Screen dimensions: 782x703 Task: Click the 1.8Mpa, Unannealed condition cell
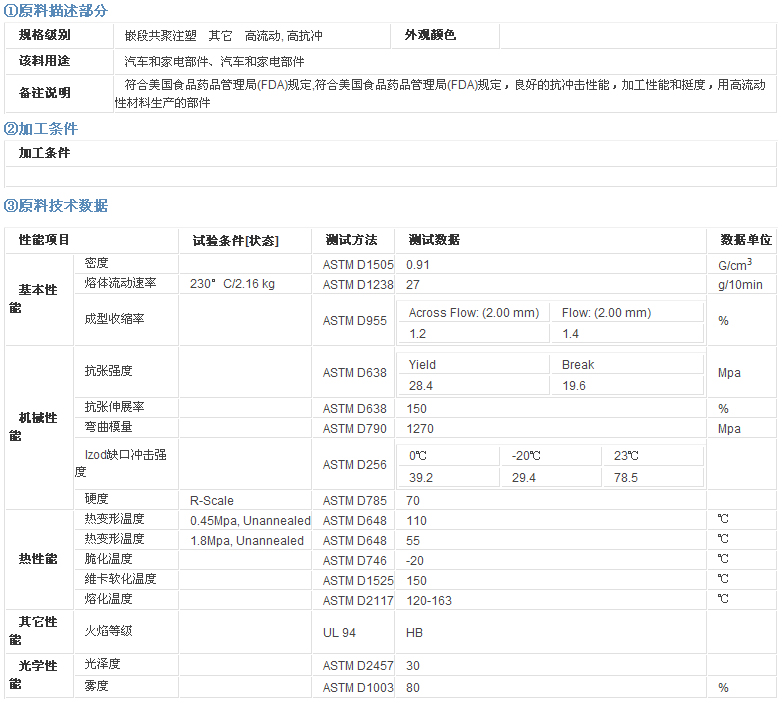[x=245, y=540]
